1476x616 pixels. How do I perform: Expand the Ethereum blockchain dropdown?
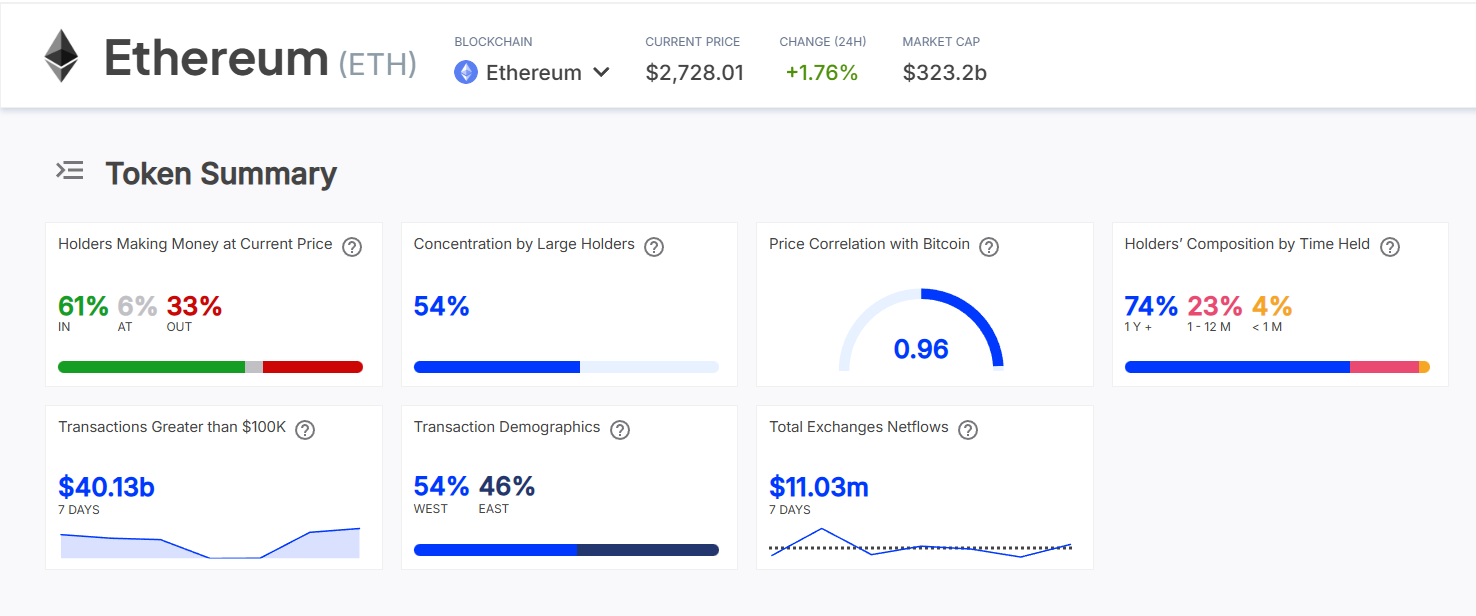click(532, 72)
